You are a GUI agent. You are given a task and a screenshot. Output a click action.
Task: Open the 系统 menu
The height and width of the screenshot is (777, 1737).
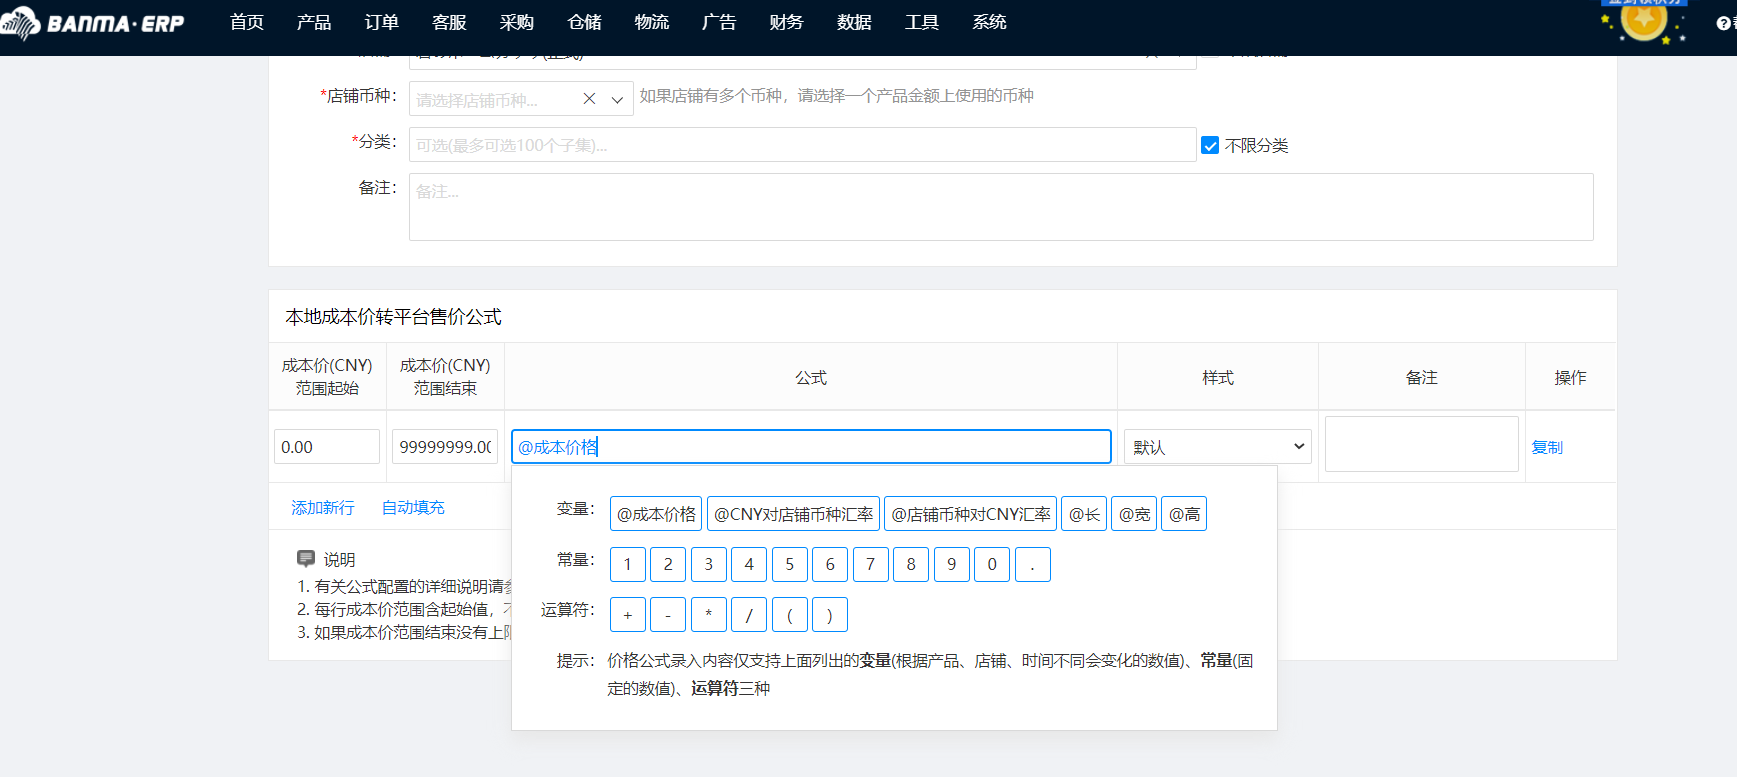pos(989,22)
